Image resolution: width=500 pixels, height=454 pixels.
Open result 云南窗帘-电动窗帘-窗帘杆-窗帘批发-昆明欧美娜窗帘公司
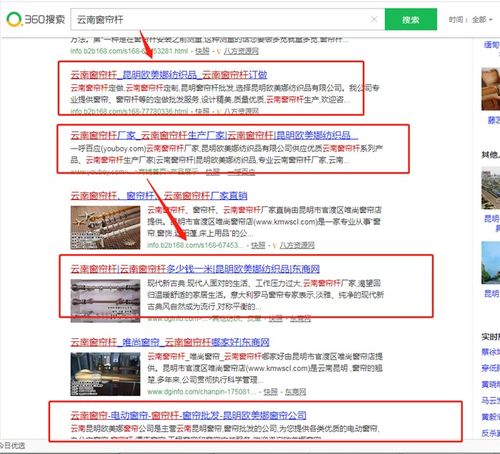(188, 415)
